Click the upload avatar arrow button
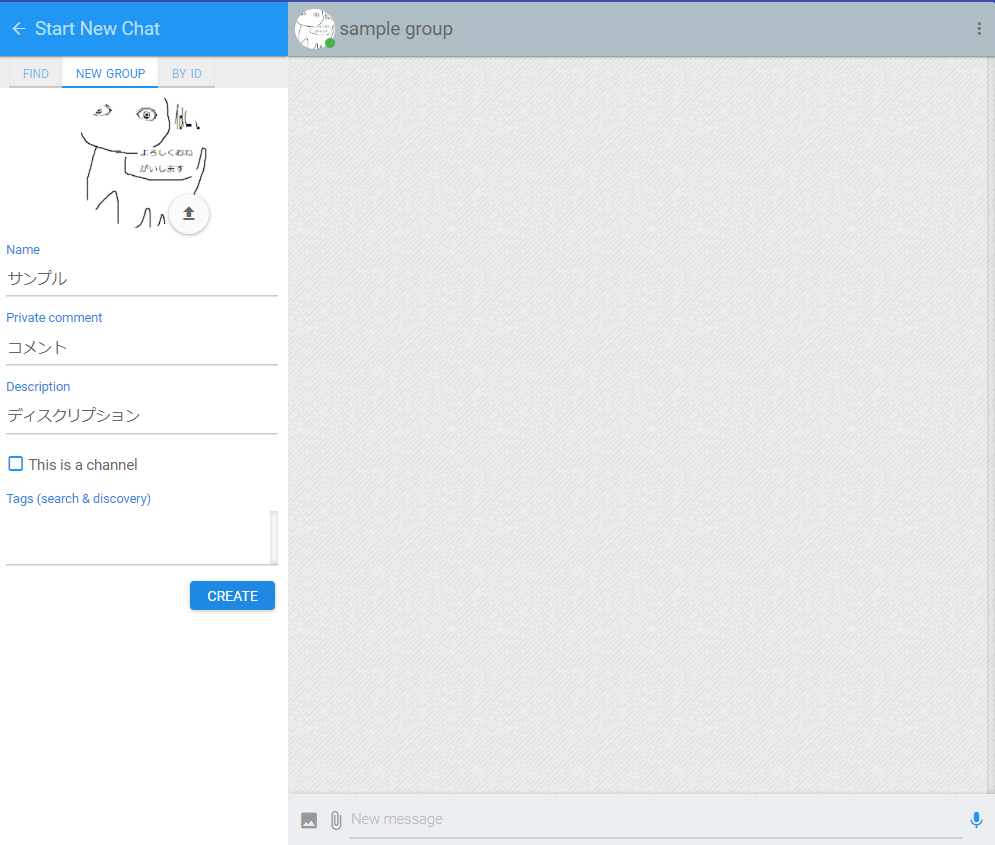 coord(189,214)
